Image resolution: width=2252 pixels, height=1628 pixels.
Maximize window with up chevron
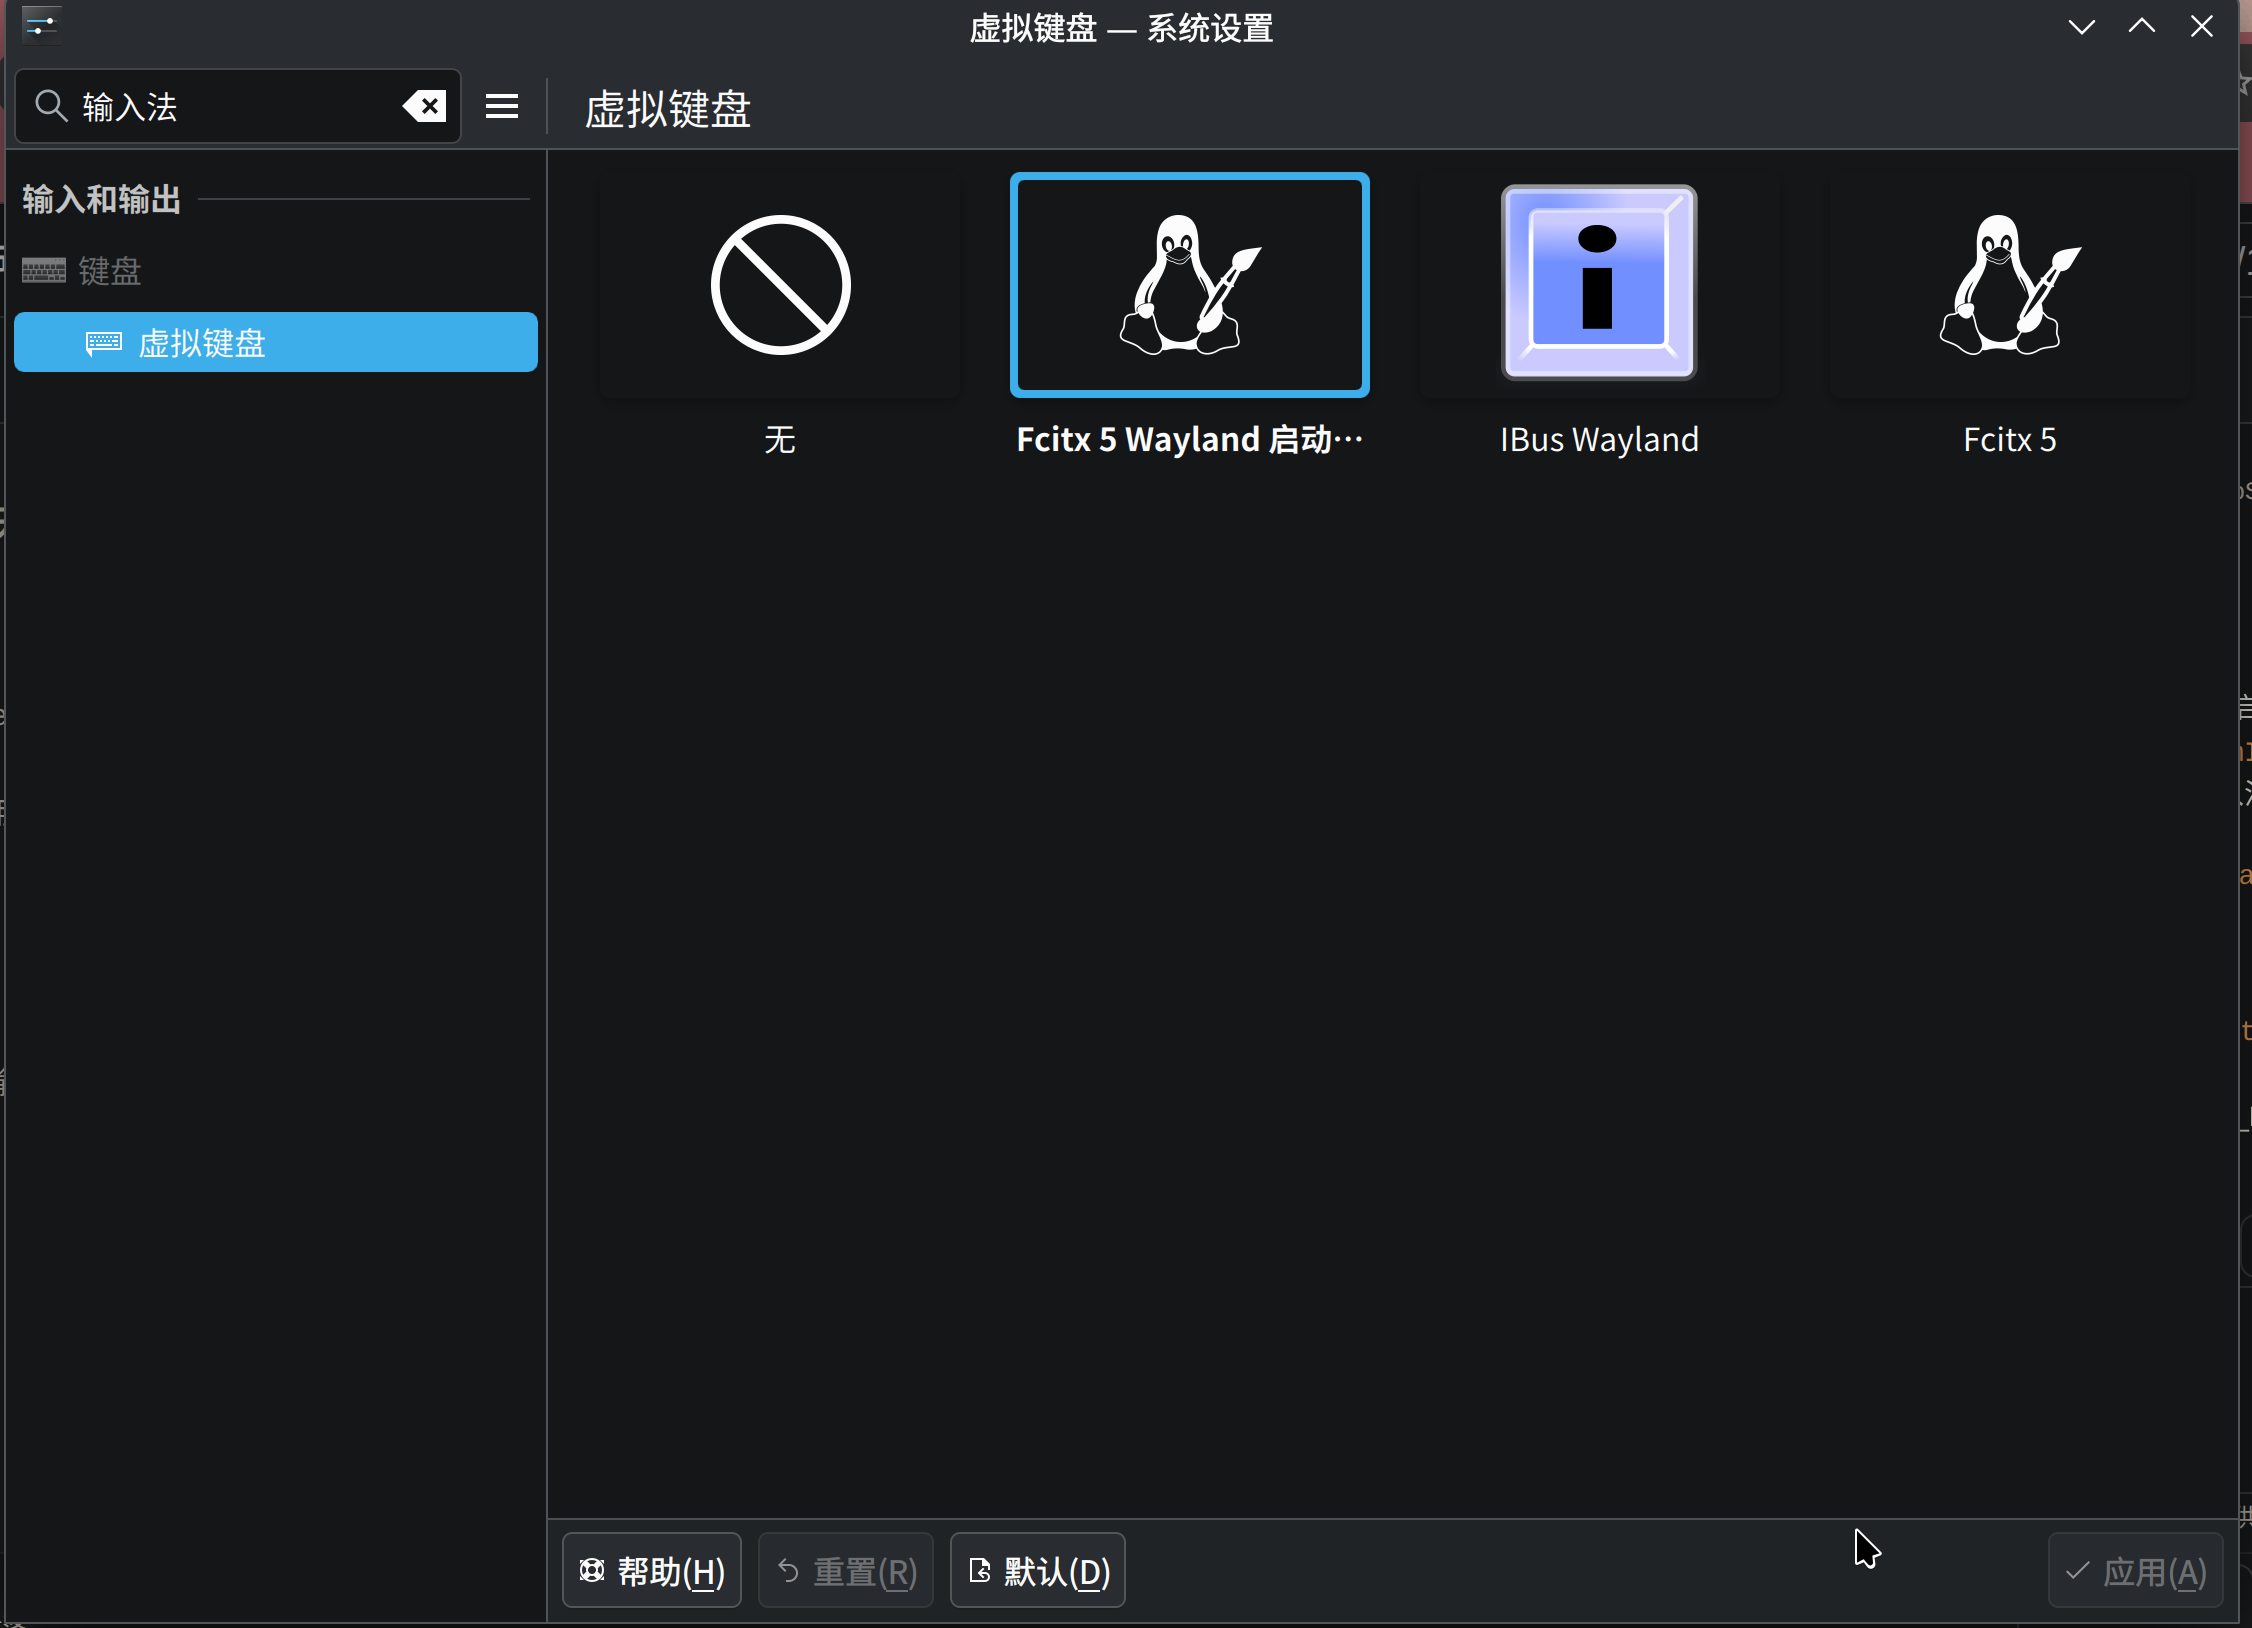[2141, 27]
